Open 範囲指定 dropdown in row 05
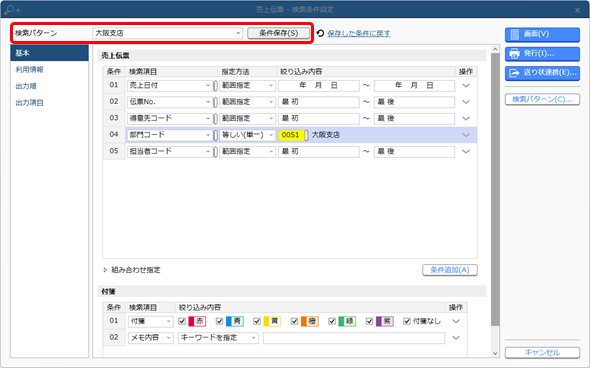This screenshot has height=368, width=590. tap(247, 152)
